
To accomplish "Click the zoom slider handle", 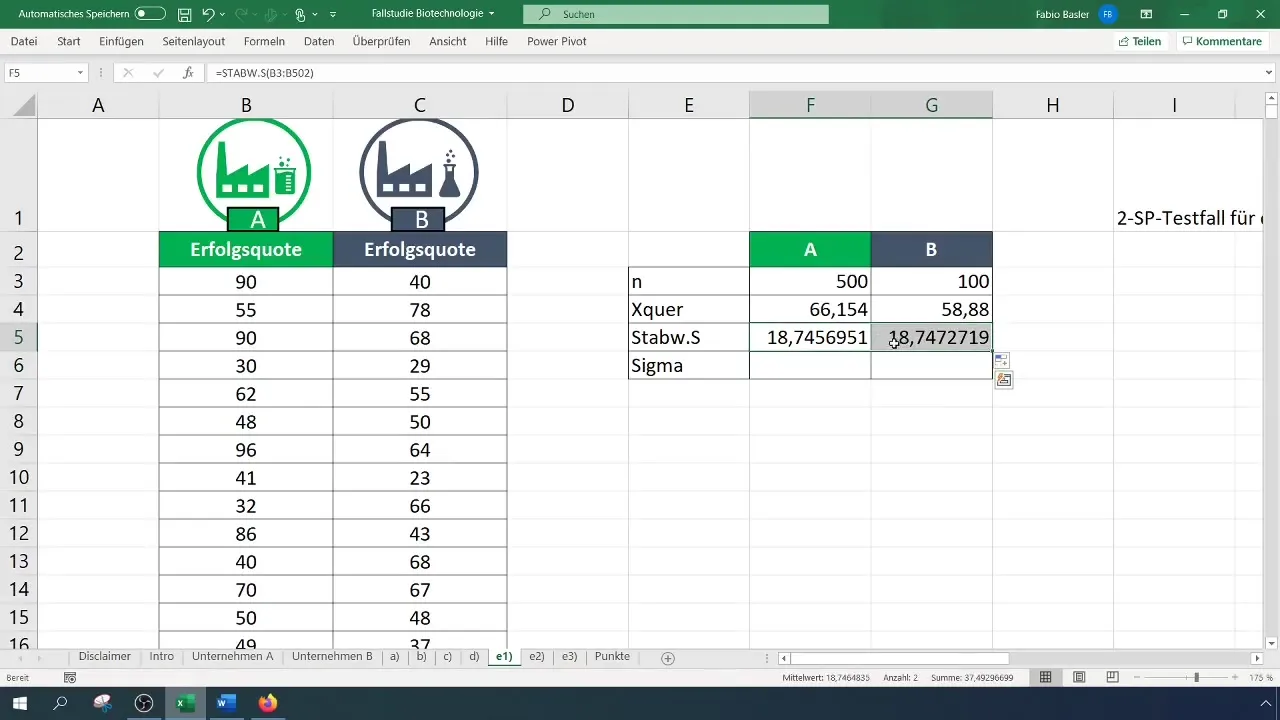I will 1196,677.
